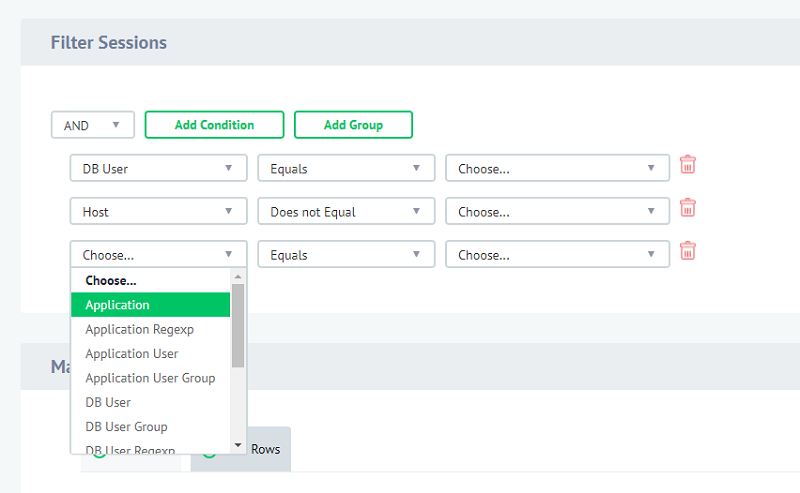Delete the Host condition row
The image size is (800, 493).
pos(687,208)
